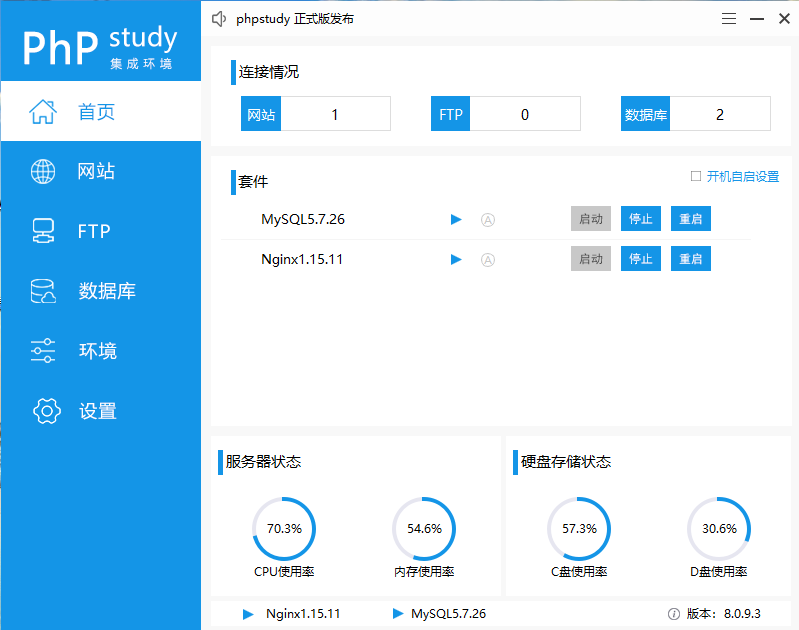This screenshot has height=630, width=799.
Task: Click the gear icon for 设置
Action: pos(46,411)
